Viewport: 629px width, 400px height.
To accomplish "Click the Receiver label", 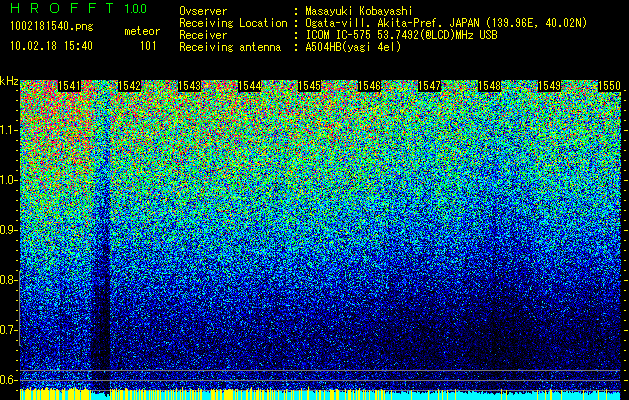I will [x=203, y=35].
